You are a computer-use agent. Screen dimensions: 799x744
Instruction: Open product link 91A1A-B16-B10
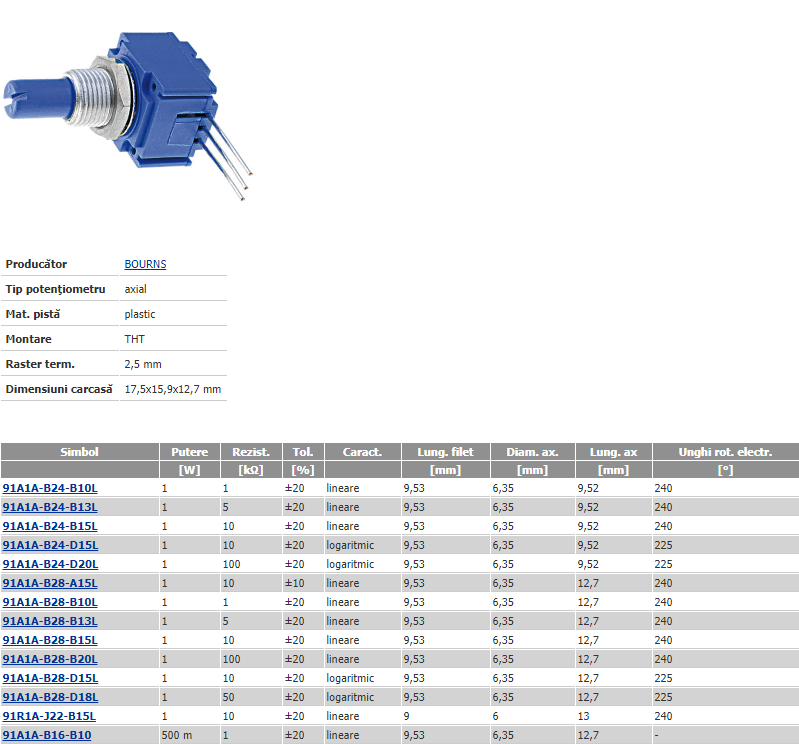47,735
